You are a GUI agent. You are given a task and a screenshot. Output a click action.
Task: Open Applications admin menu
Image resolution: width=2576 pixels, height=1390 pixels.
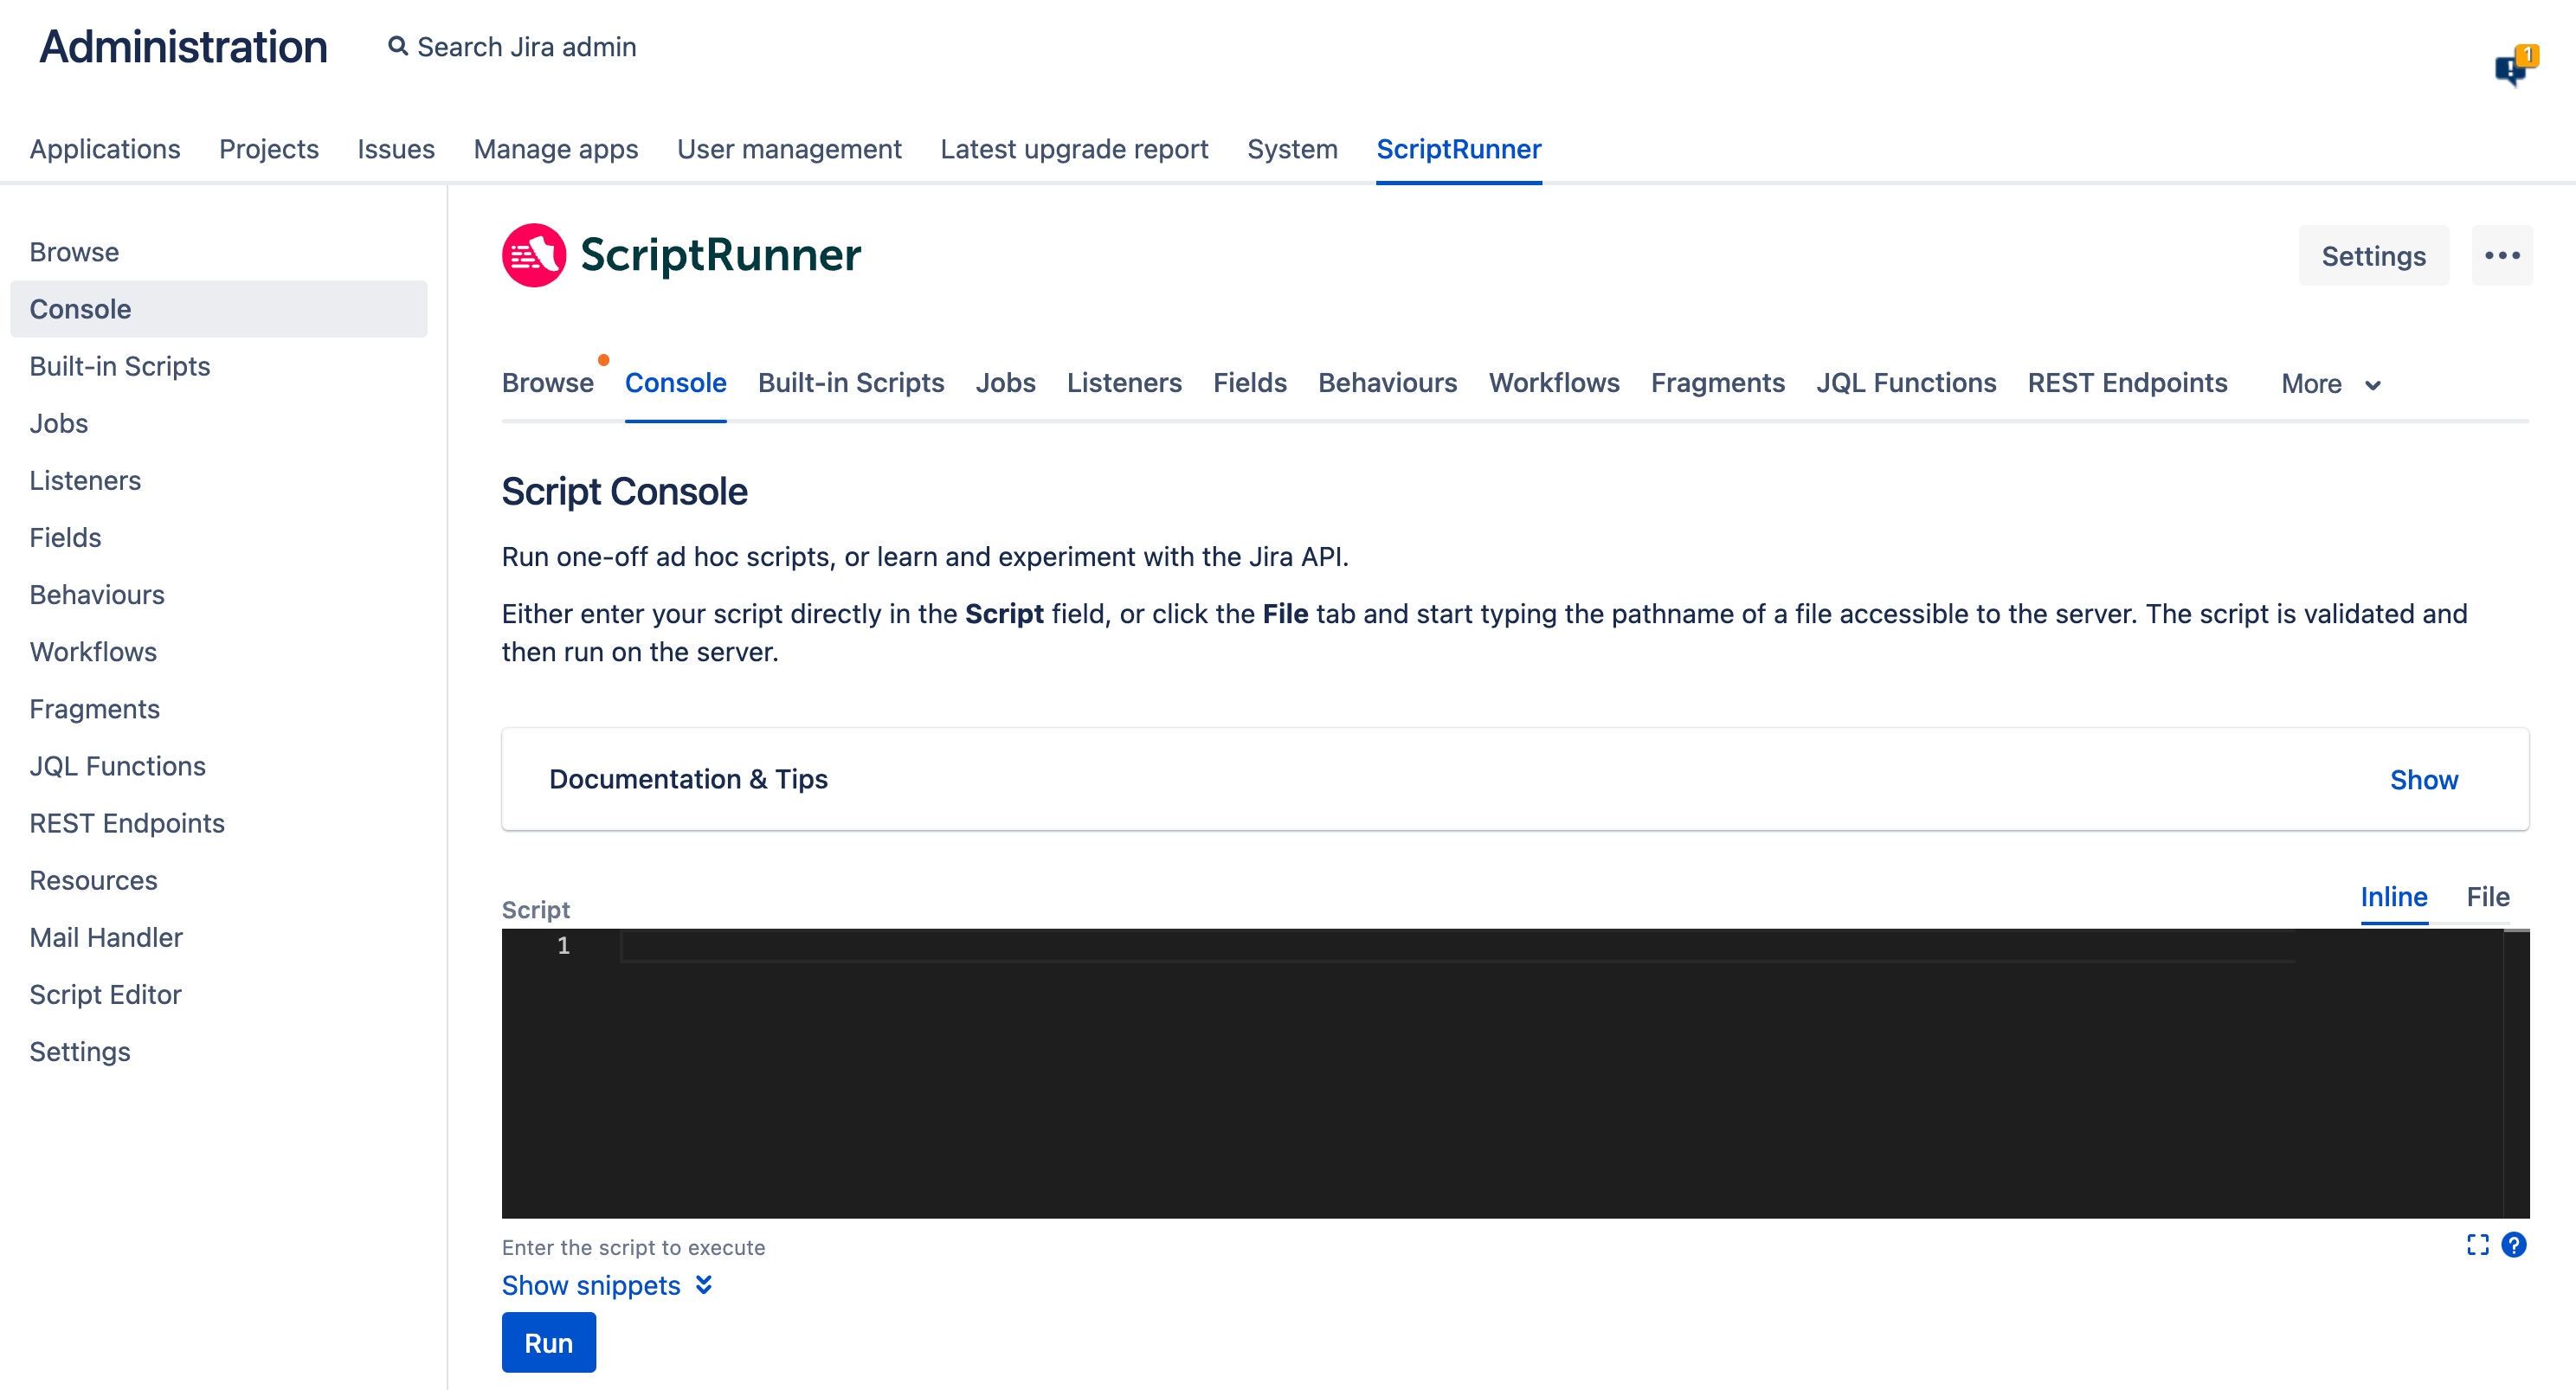105,149
